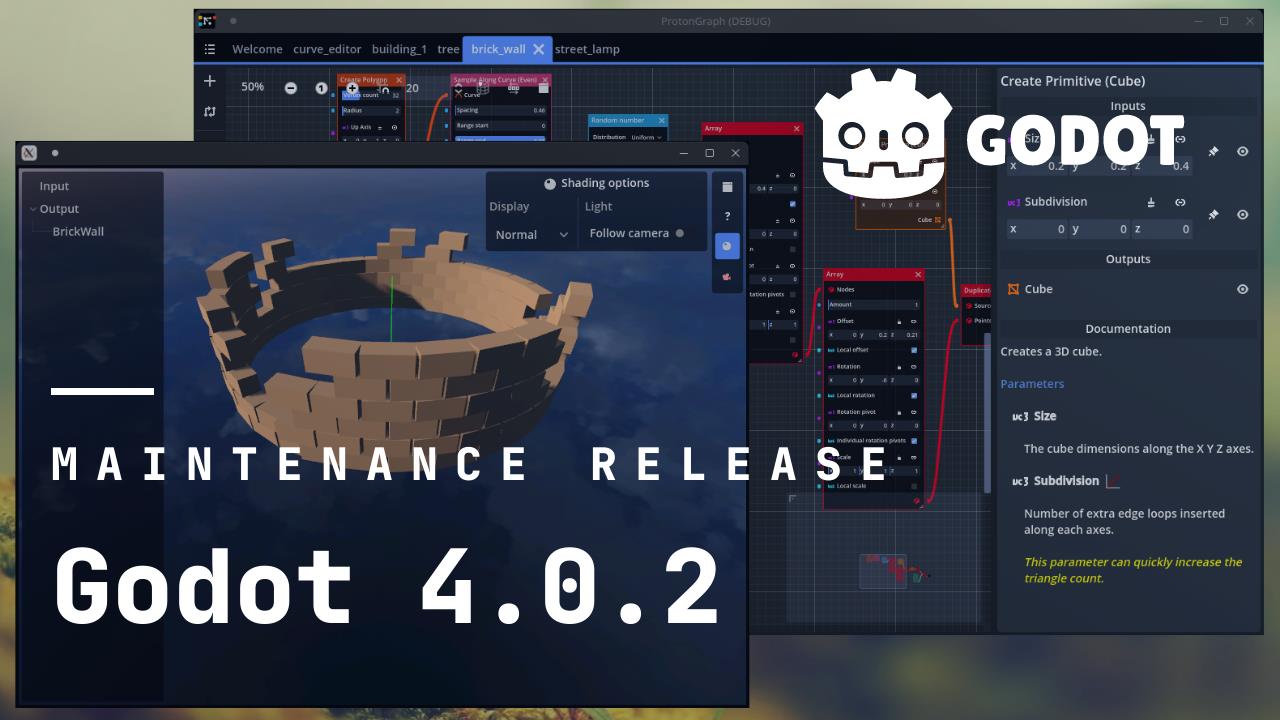This screenshot has height=720, width=1280.
Task: Open the node list menu via hamburger icon
Action: coord(209,48)
